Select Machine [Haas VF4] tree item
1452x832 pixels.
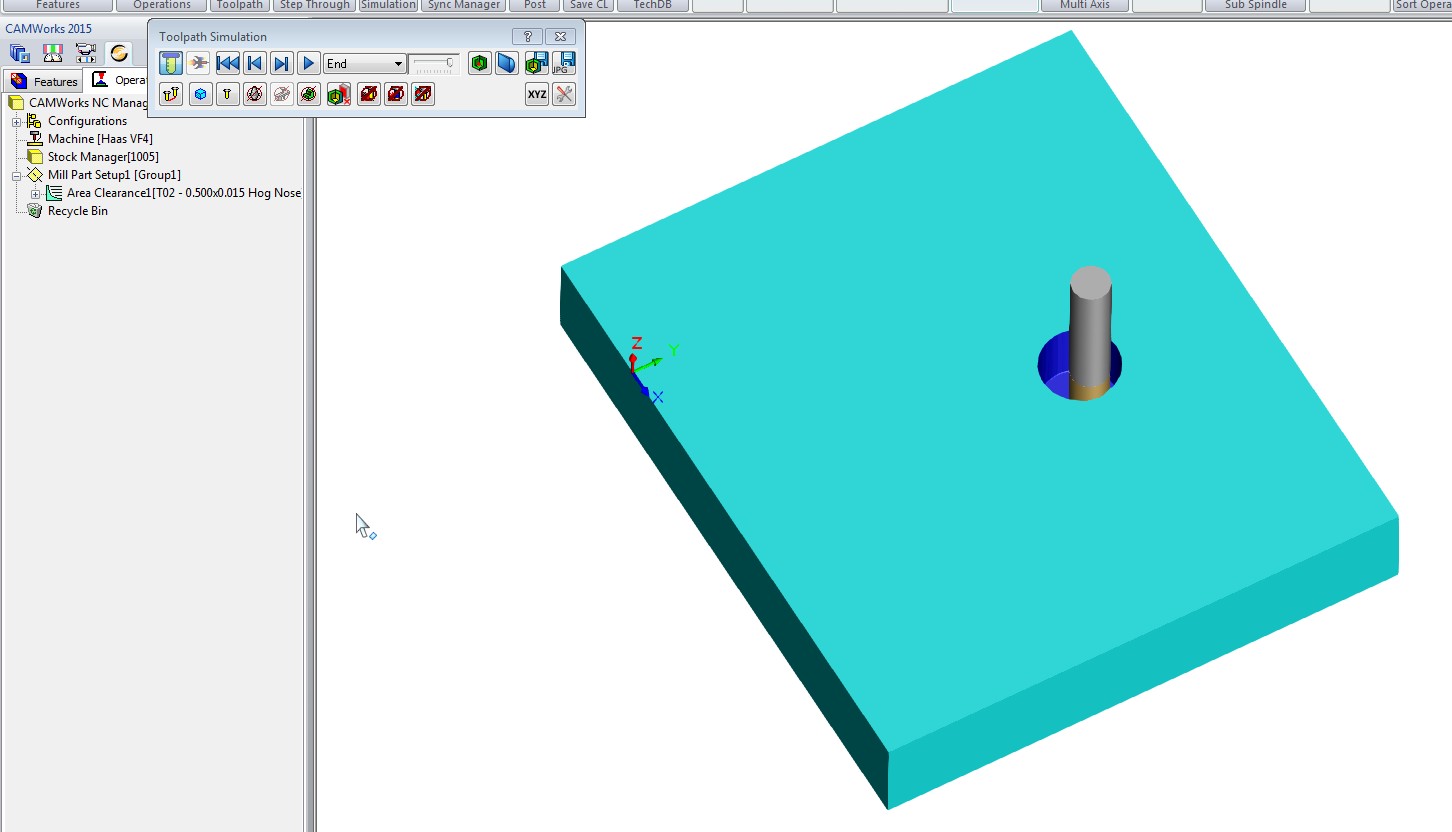pyautogui.click(x=100, y=139)
